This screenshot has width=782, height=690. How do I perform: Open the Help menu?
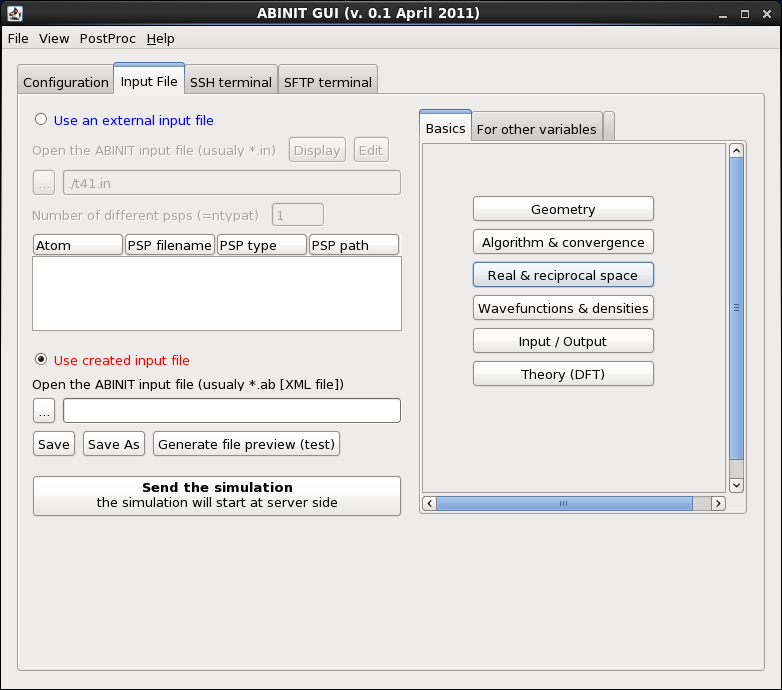161,38
